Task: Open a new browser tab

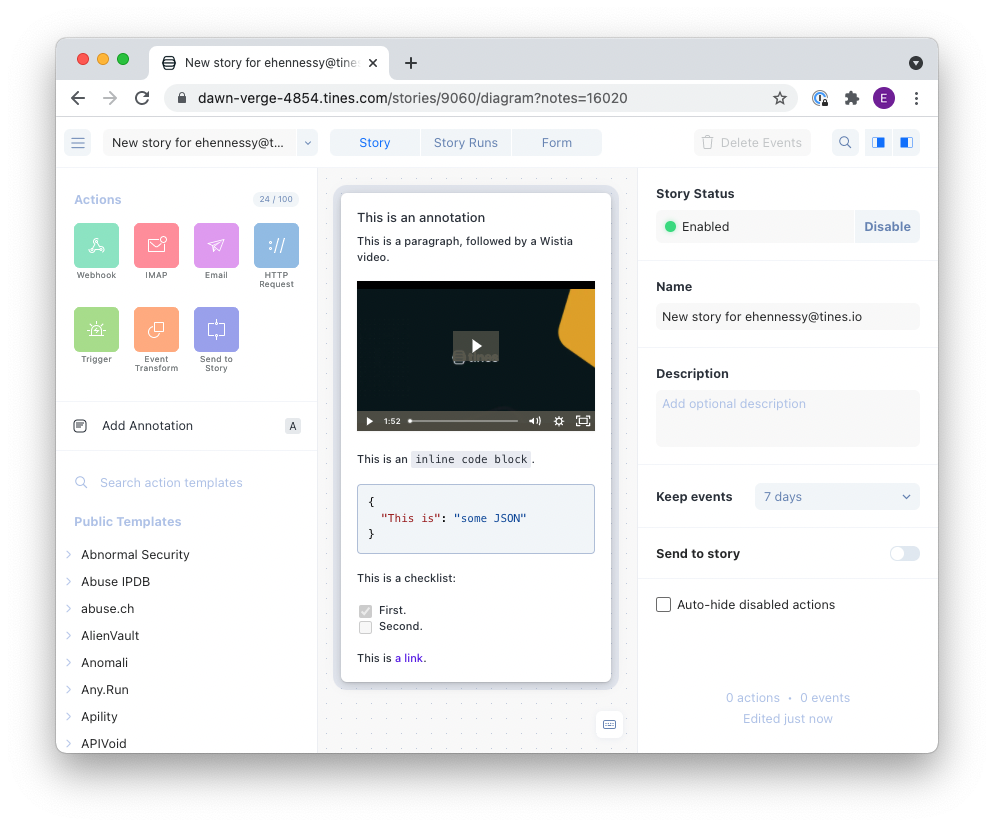Action: [411, 63]
